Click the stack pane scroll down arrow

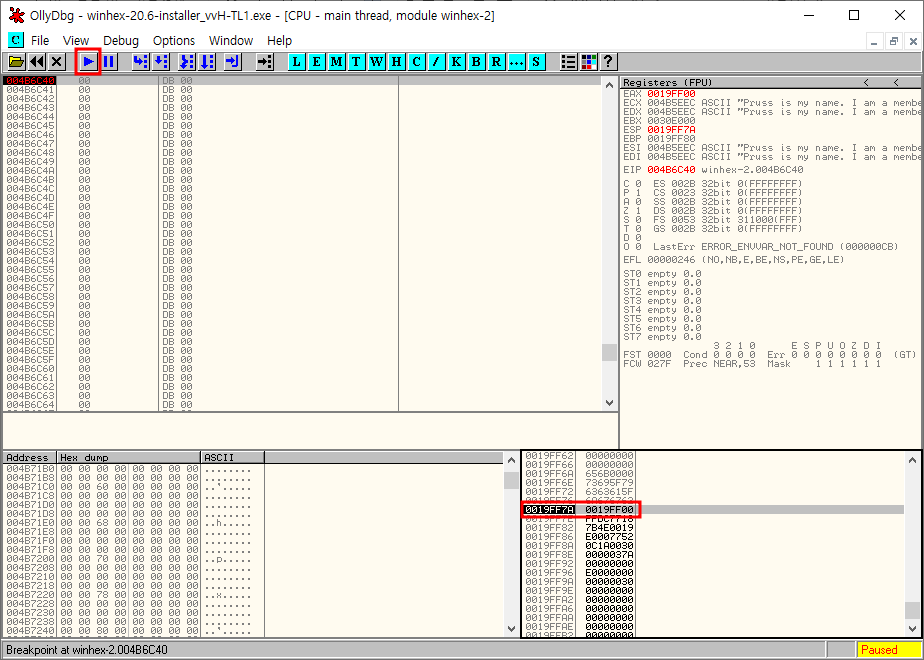pyautogui.click(x=912, y=629)
